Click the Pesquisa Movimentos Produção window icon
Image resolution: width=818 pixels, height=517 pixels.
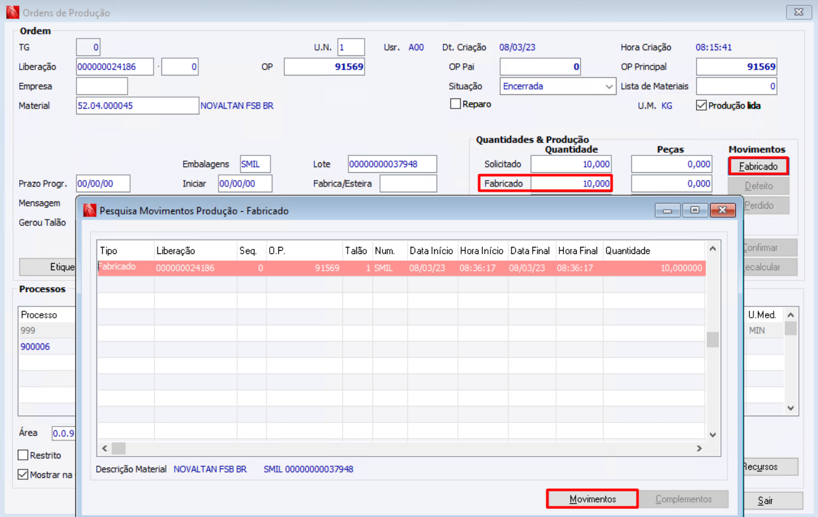(90, 210)
